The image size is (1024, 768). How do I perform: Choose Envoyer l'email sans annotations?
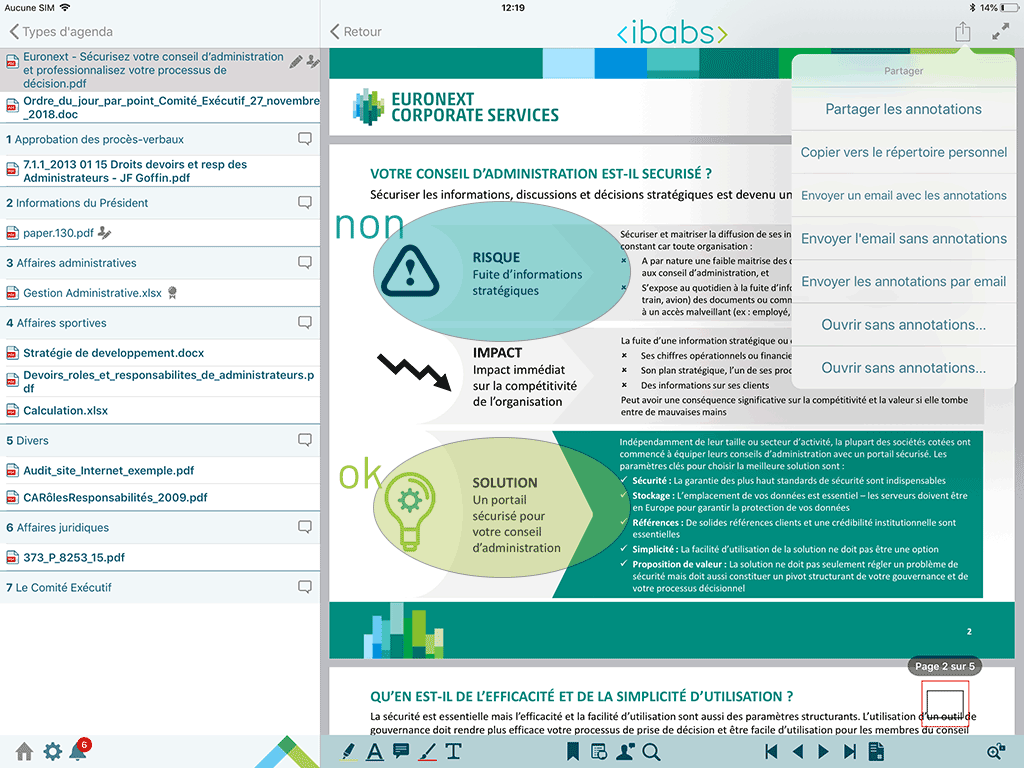[903, 238]
